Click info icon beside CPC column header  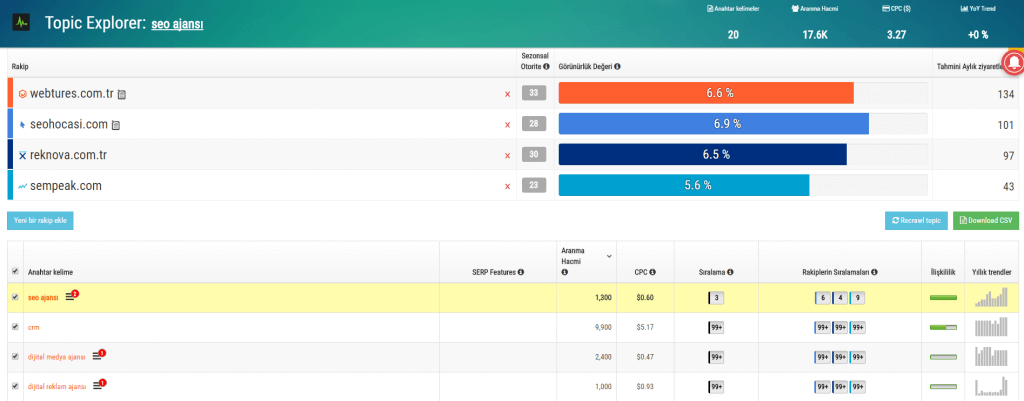[652, 272]
